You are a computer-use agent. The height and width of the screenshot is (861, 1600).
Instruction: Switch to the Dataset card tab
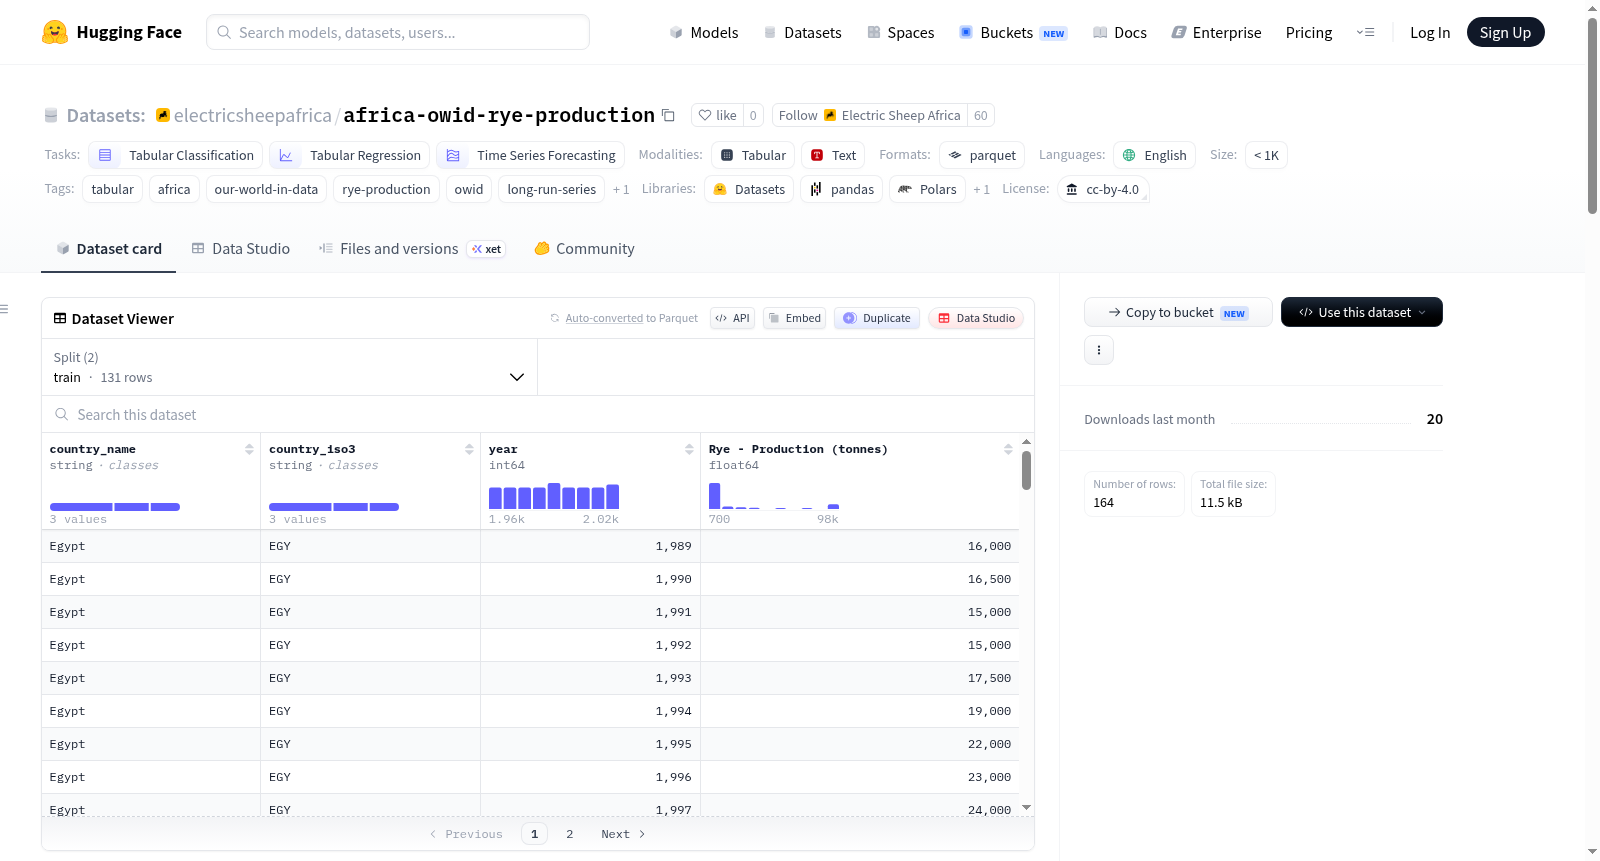pos(109,249)
